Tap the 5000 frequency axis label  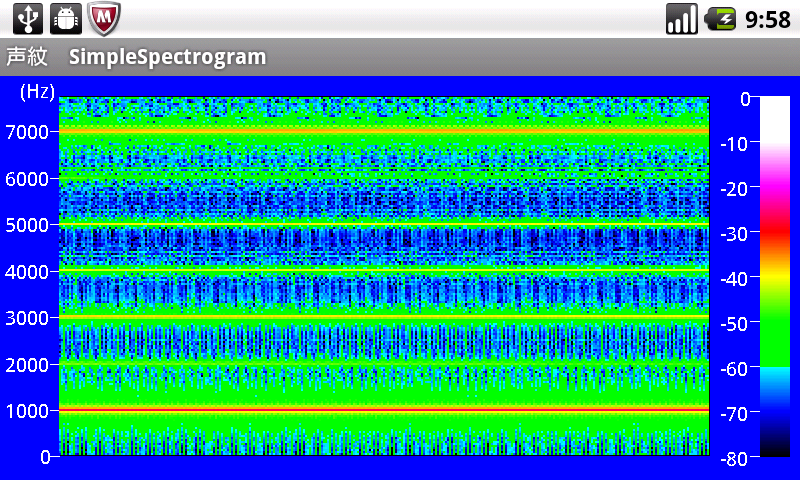27,225
